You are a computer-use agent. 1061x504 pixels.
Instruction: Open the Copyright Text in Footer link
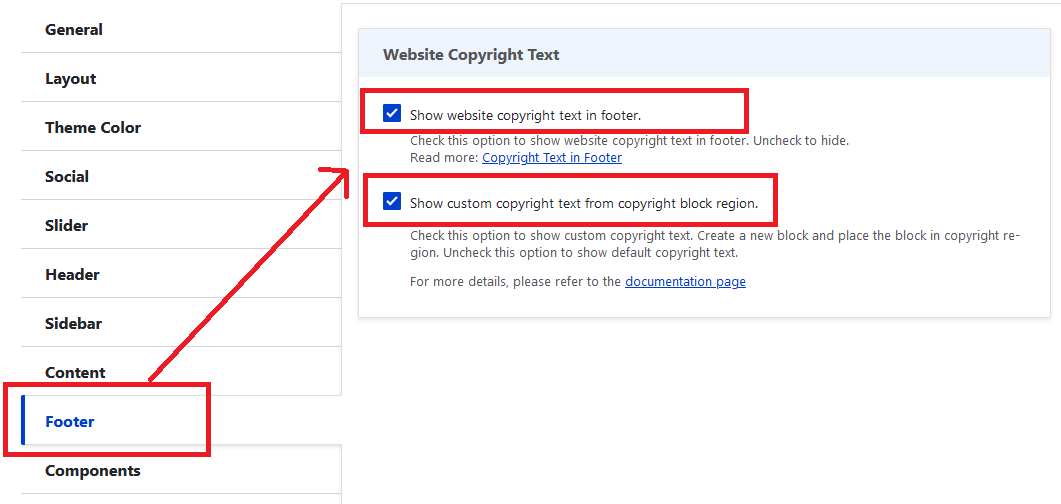click(552, 158)
